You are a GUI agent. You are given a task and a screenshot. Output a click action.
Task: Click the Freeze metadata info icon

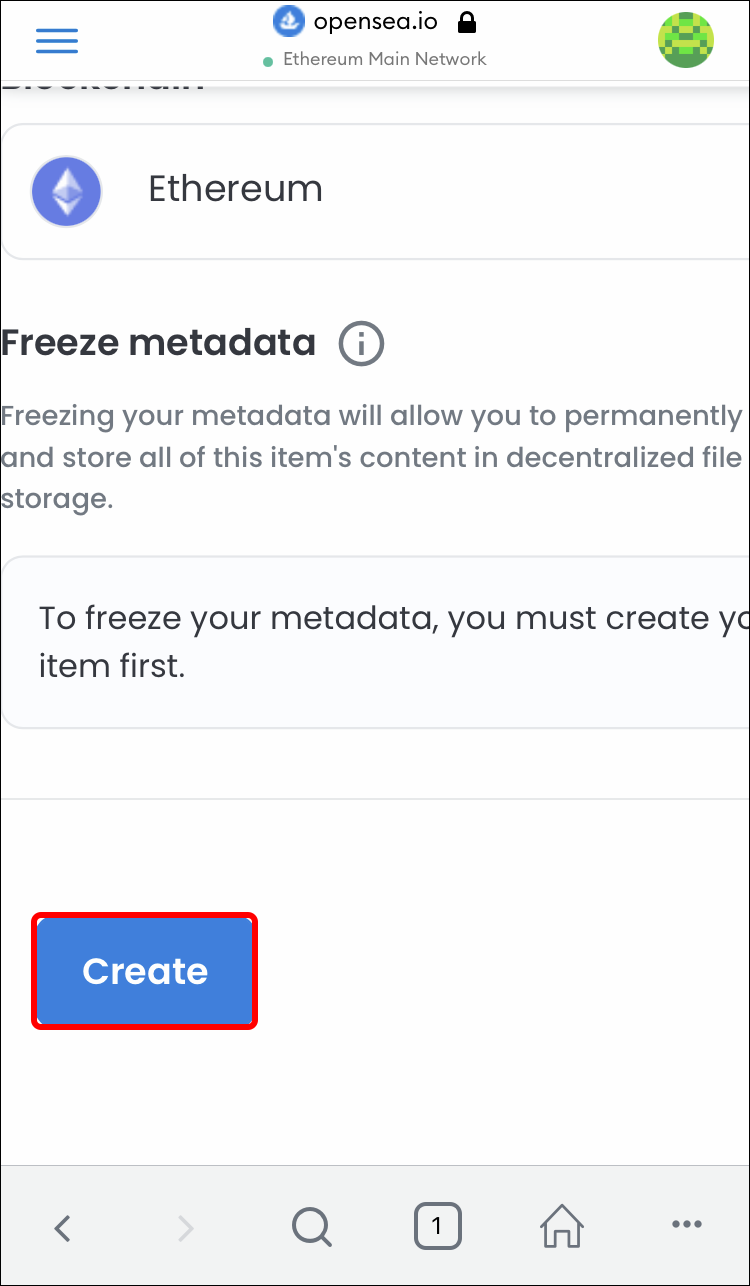[x=361, y=344]
